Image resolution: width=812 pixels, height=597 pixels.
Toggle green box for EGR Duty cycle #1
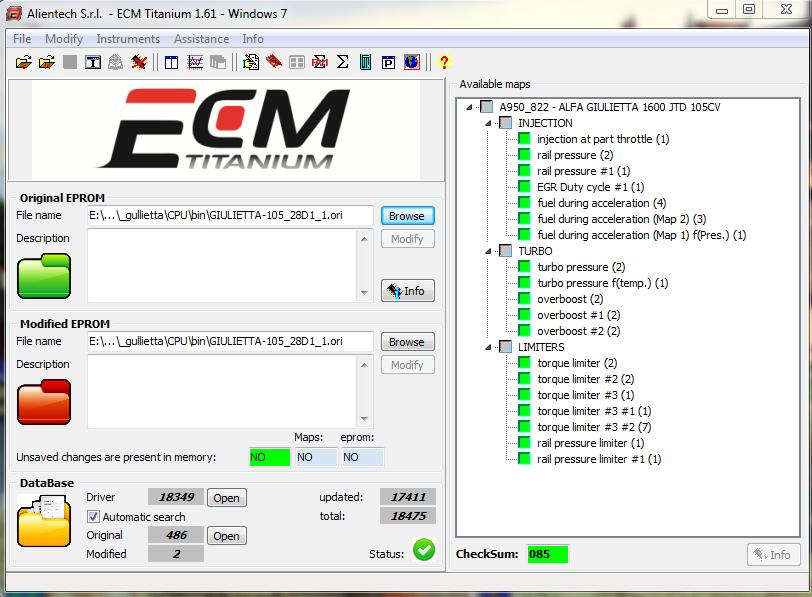[525, 187]
